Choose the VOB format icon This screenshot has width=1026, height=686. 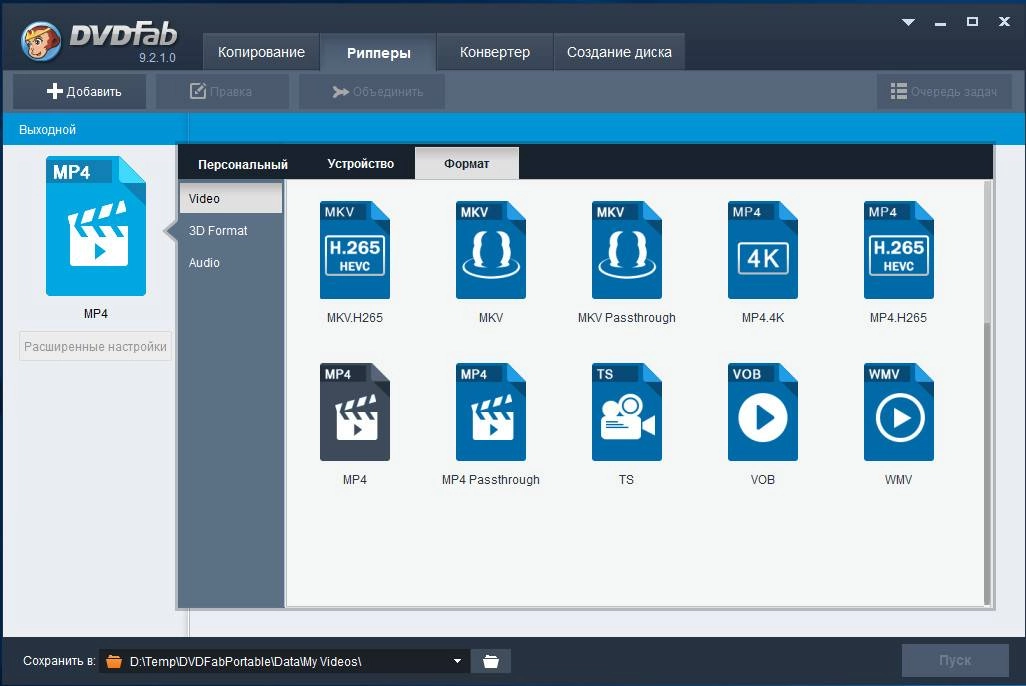click(763, 412)
